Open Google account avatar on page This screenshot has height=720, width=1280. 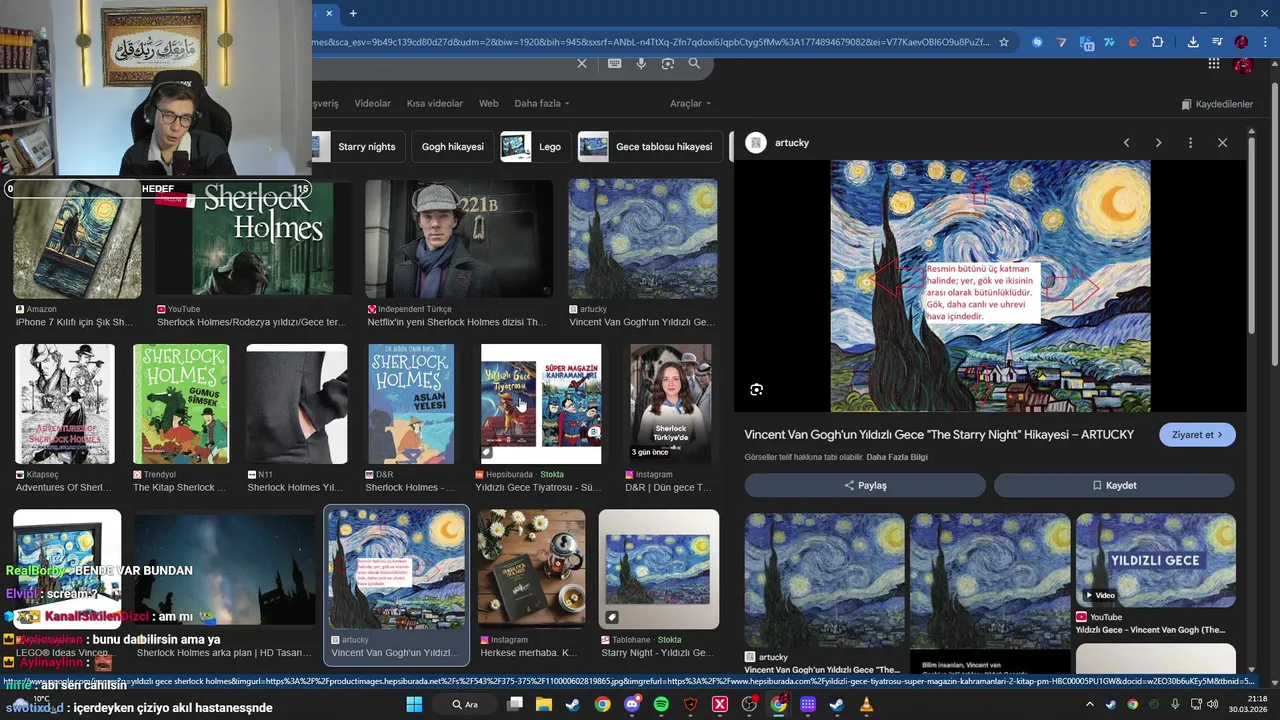point(1244,65)
